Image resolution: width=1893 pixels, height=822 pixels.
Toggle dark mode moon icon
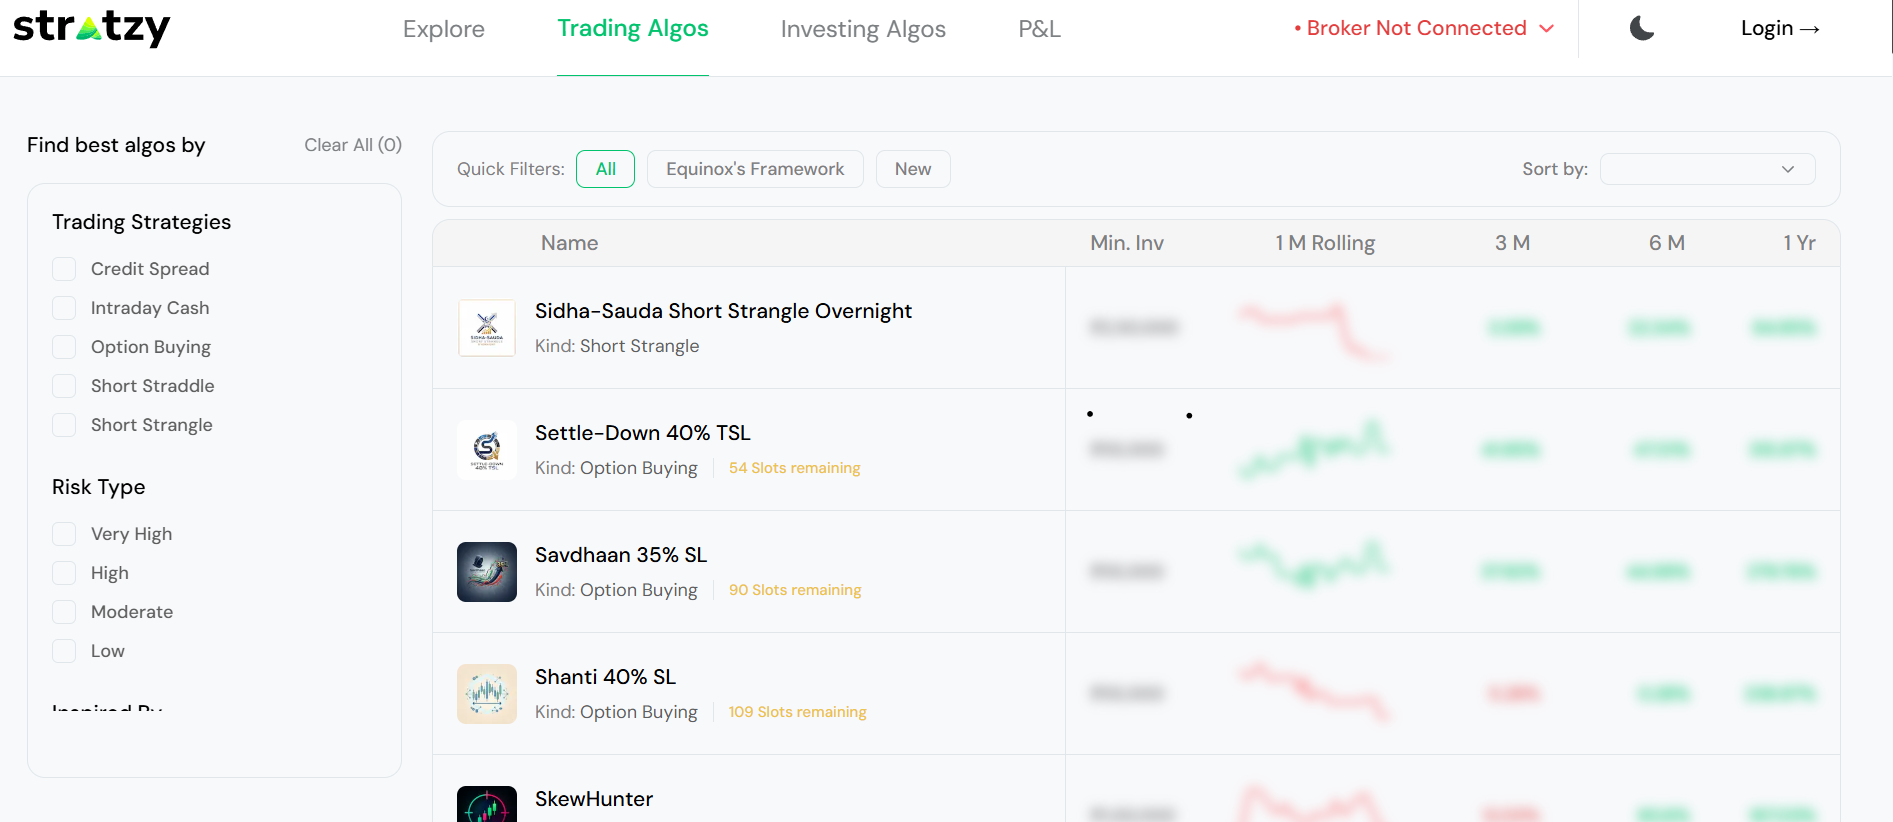tap(1641, 28)
